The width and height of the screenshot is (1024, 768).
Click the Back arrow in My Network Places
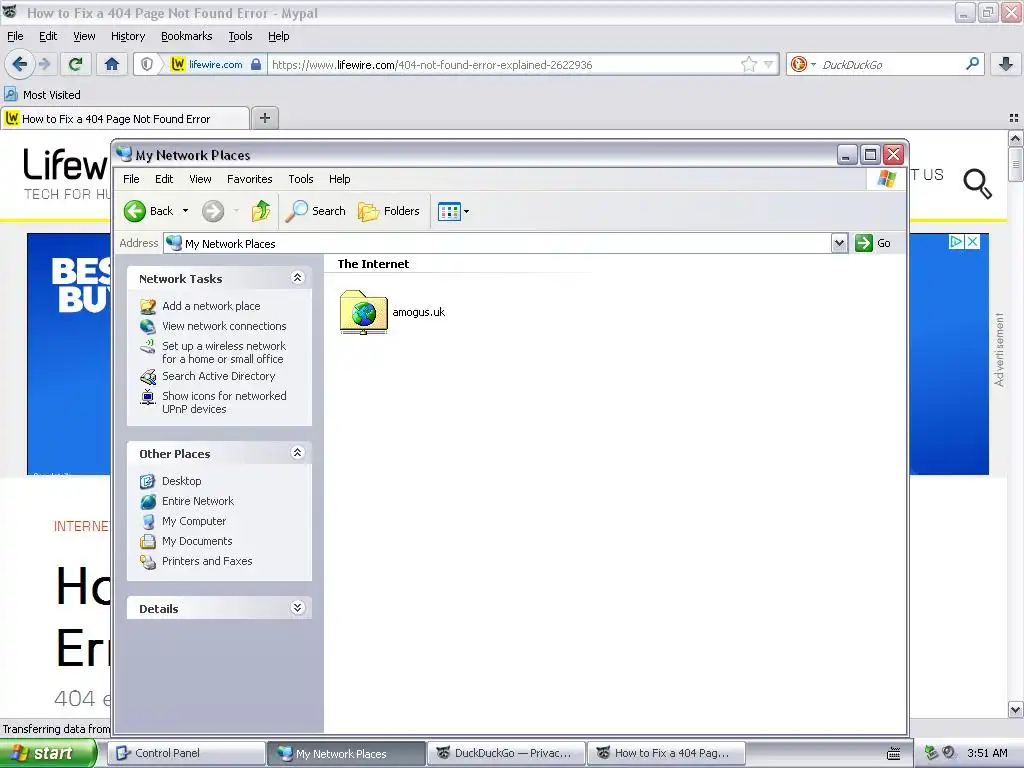tap(135, 211)
